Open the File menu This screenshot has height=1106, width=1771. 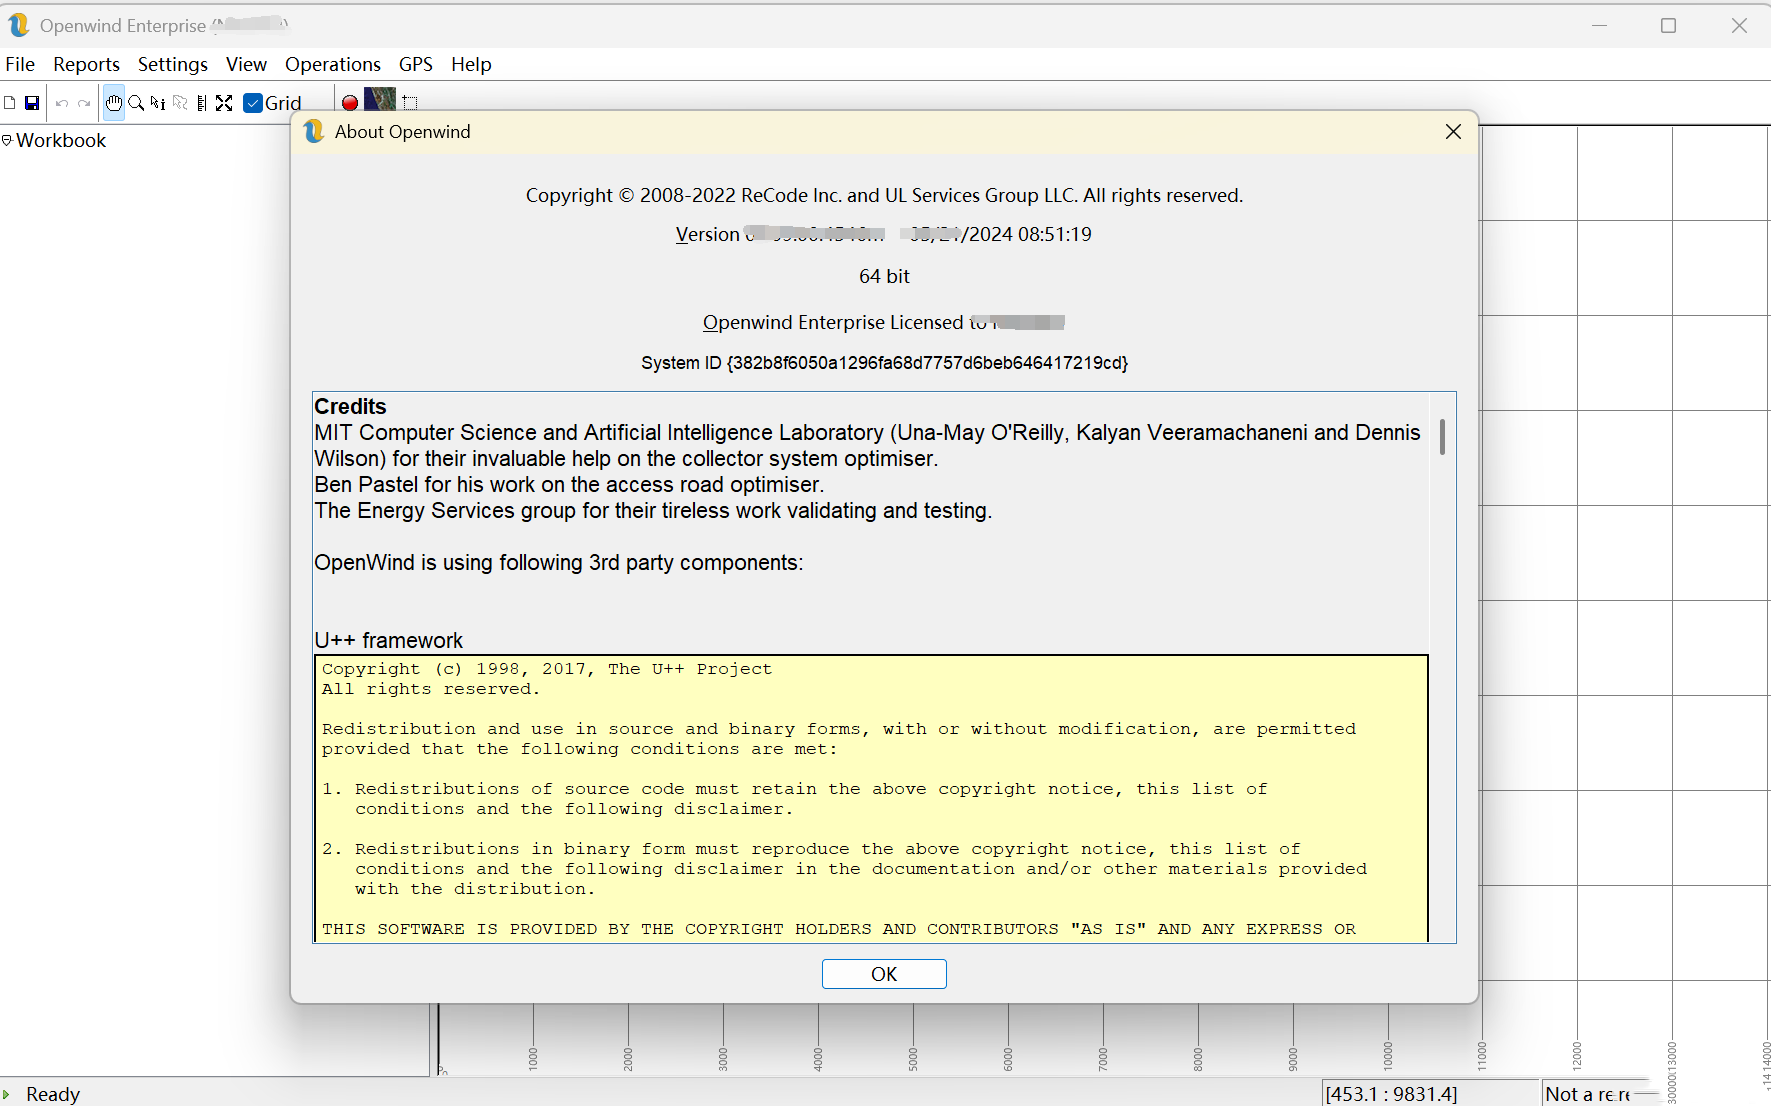click(x=20, y=64)
